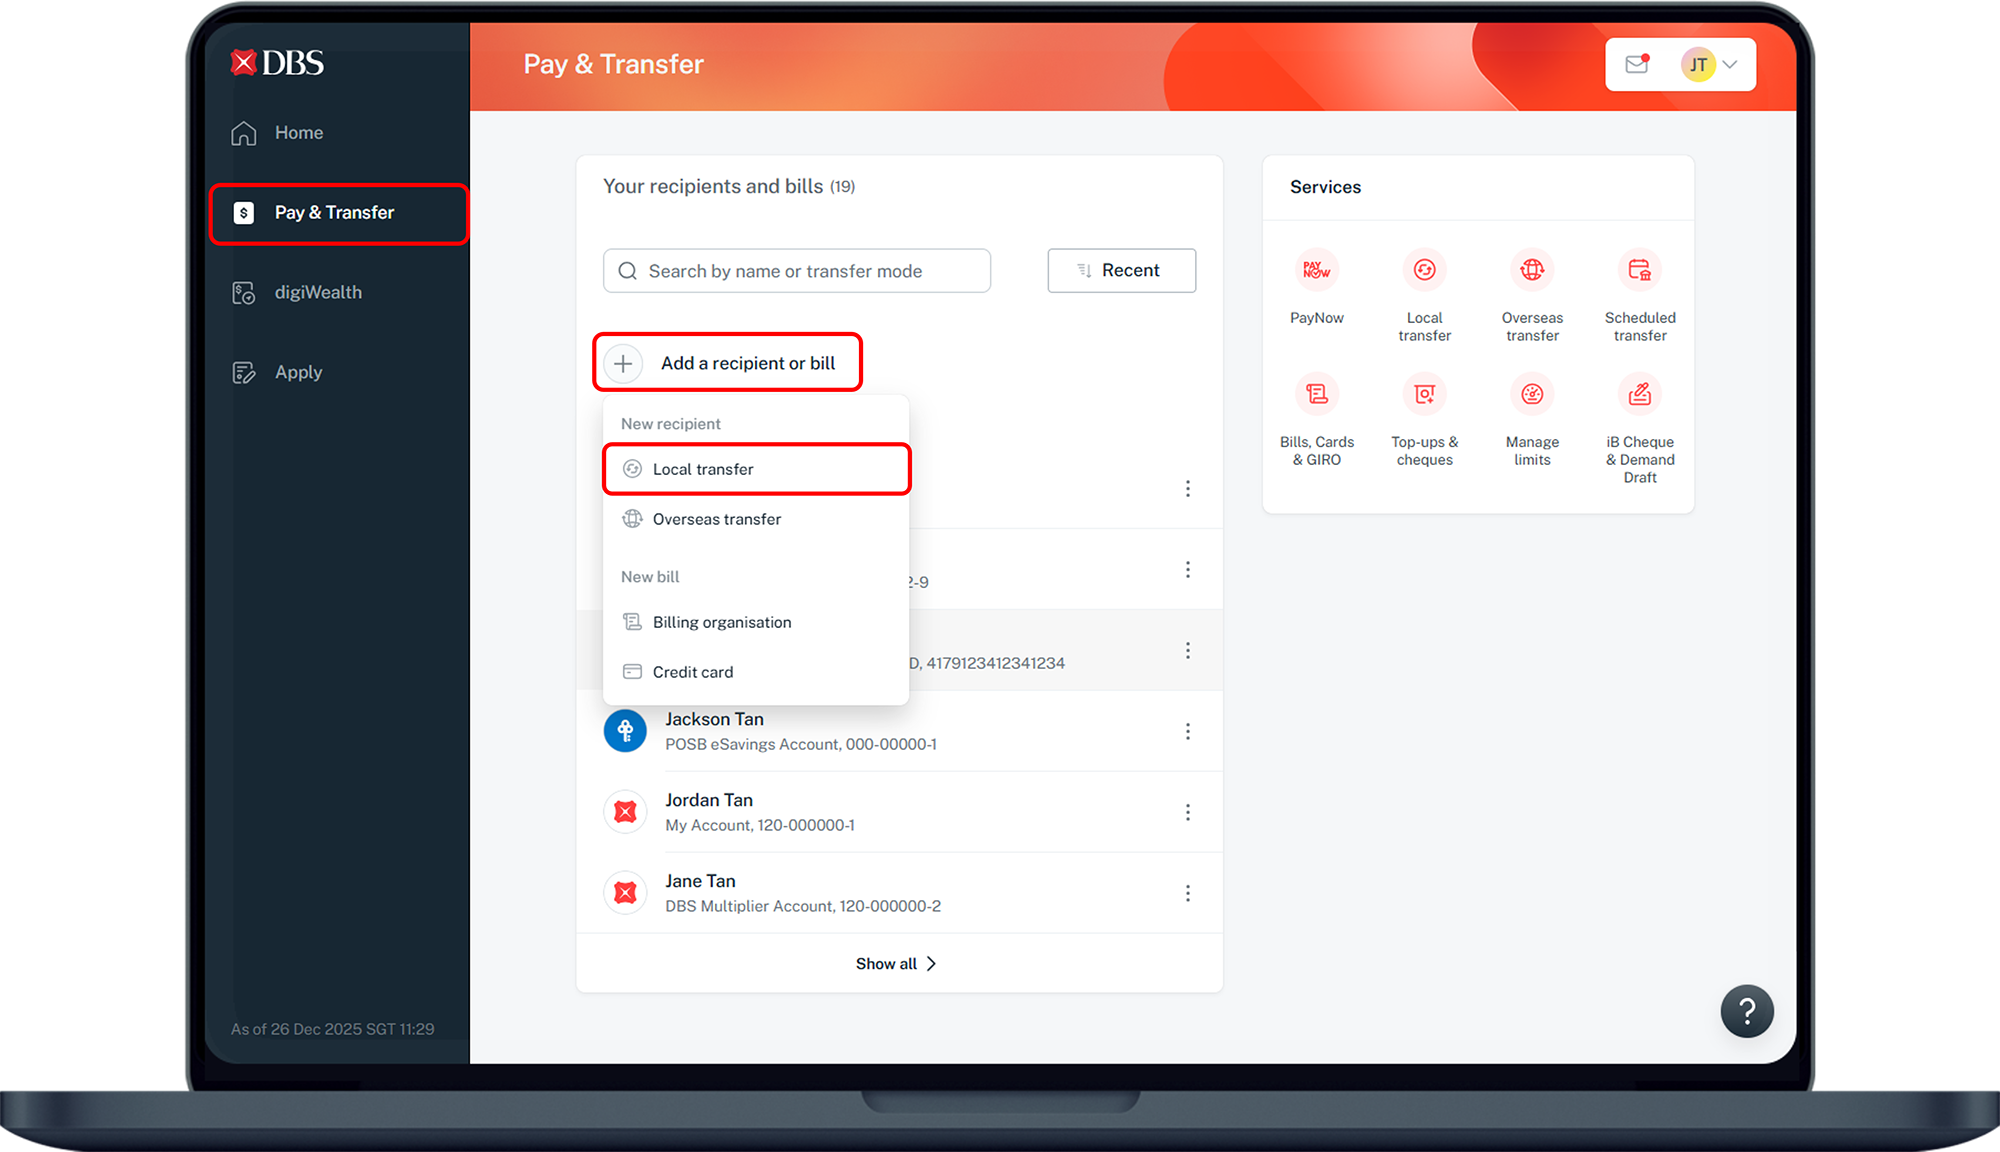2000x1152 pixels.
Task: Click the Home house icon
Action: pos(244,133)
